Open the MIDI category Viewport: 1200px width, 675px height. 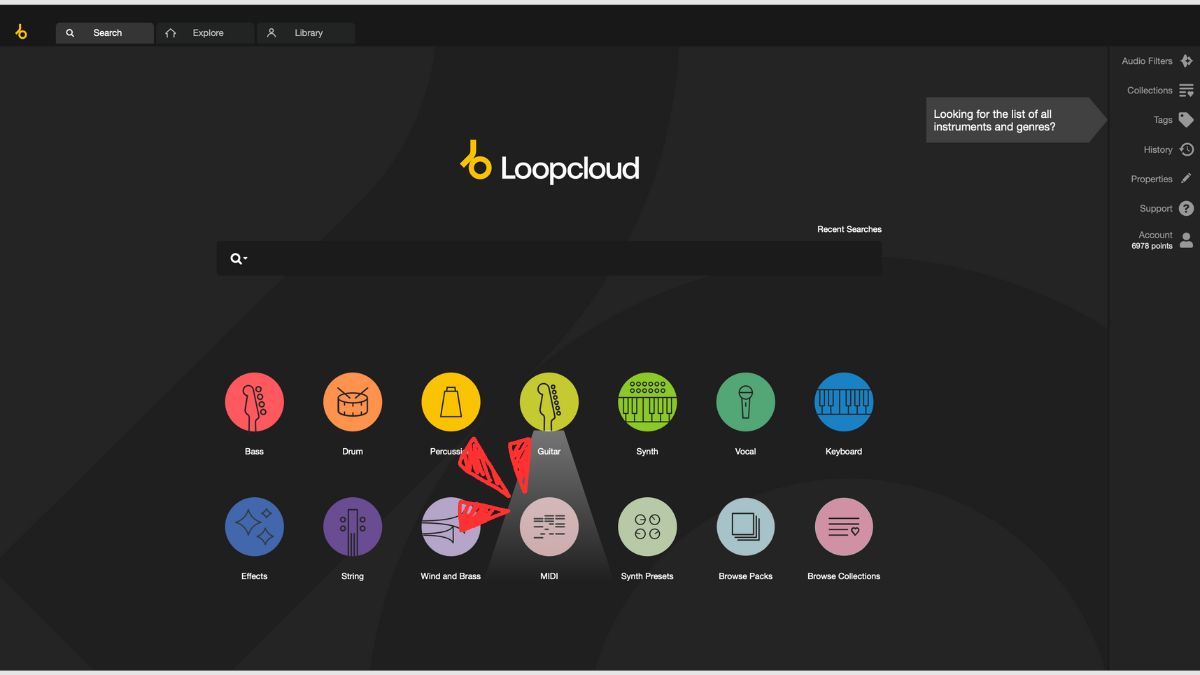pos(549,525)
